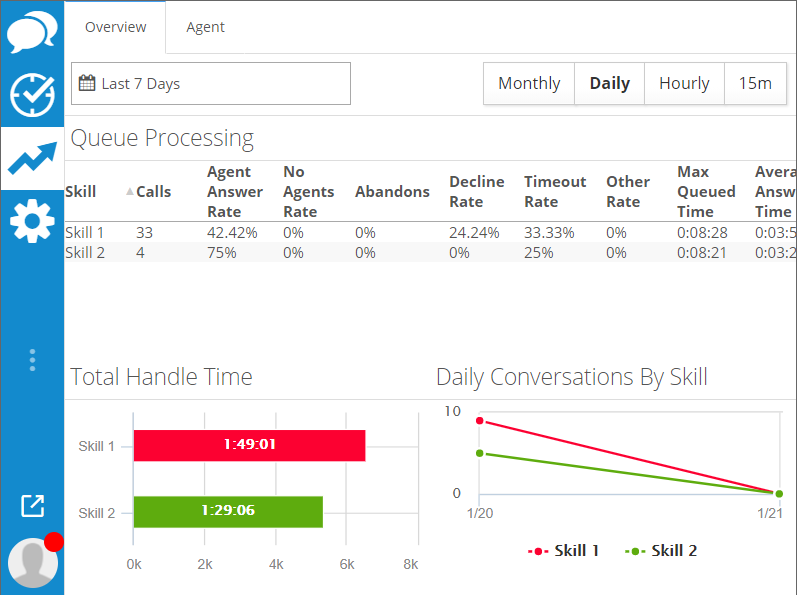Image resolution: width=797 pixels, height=595 pixels.
Task: Select the Monthly interval button
Action: pos(529,84)
